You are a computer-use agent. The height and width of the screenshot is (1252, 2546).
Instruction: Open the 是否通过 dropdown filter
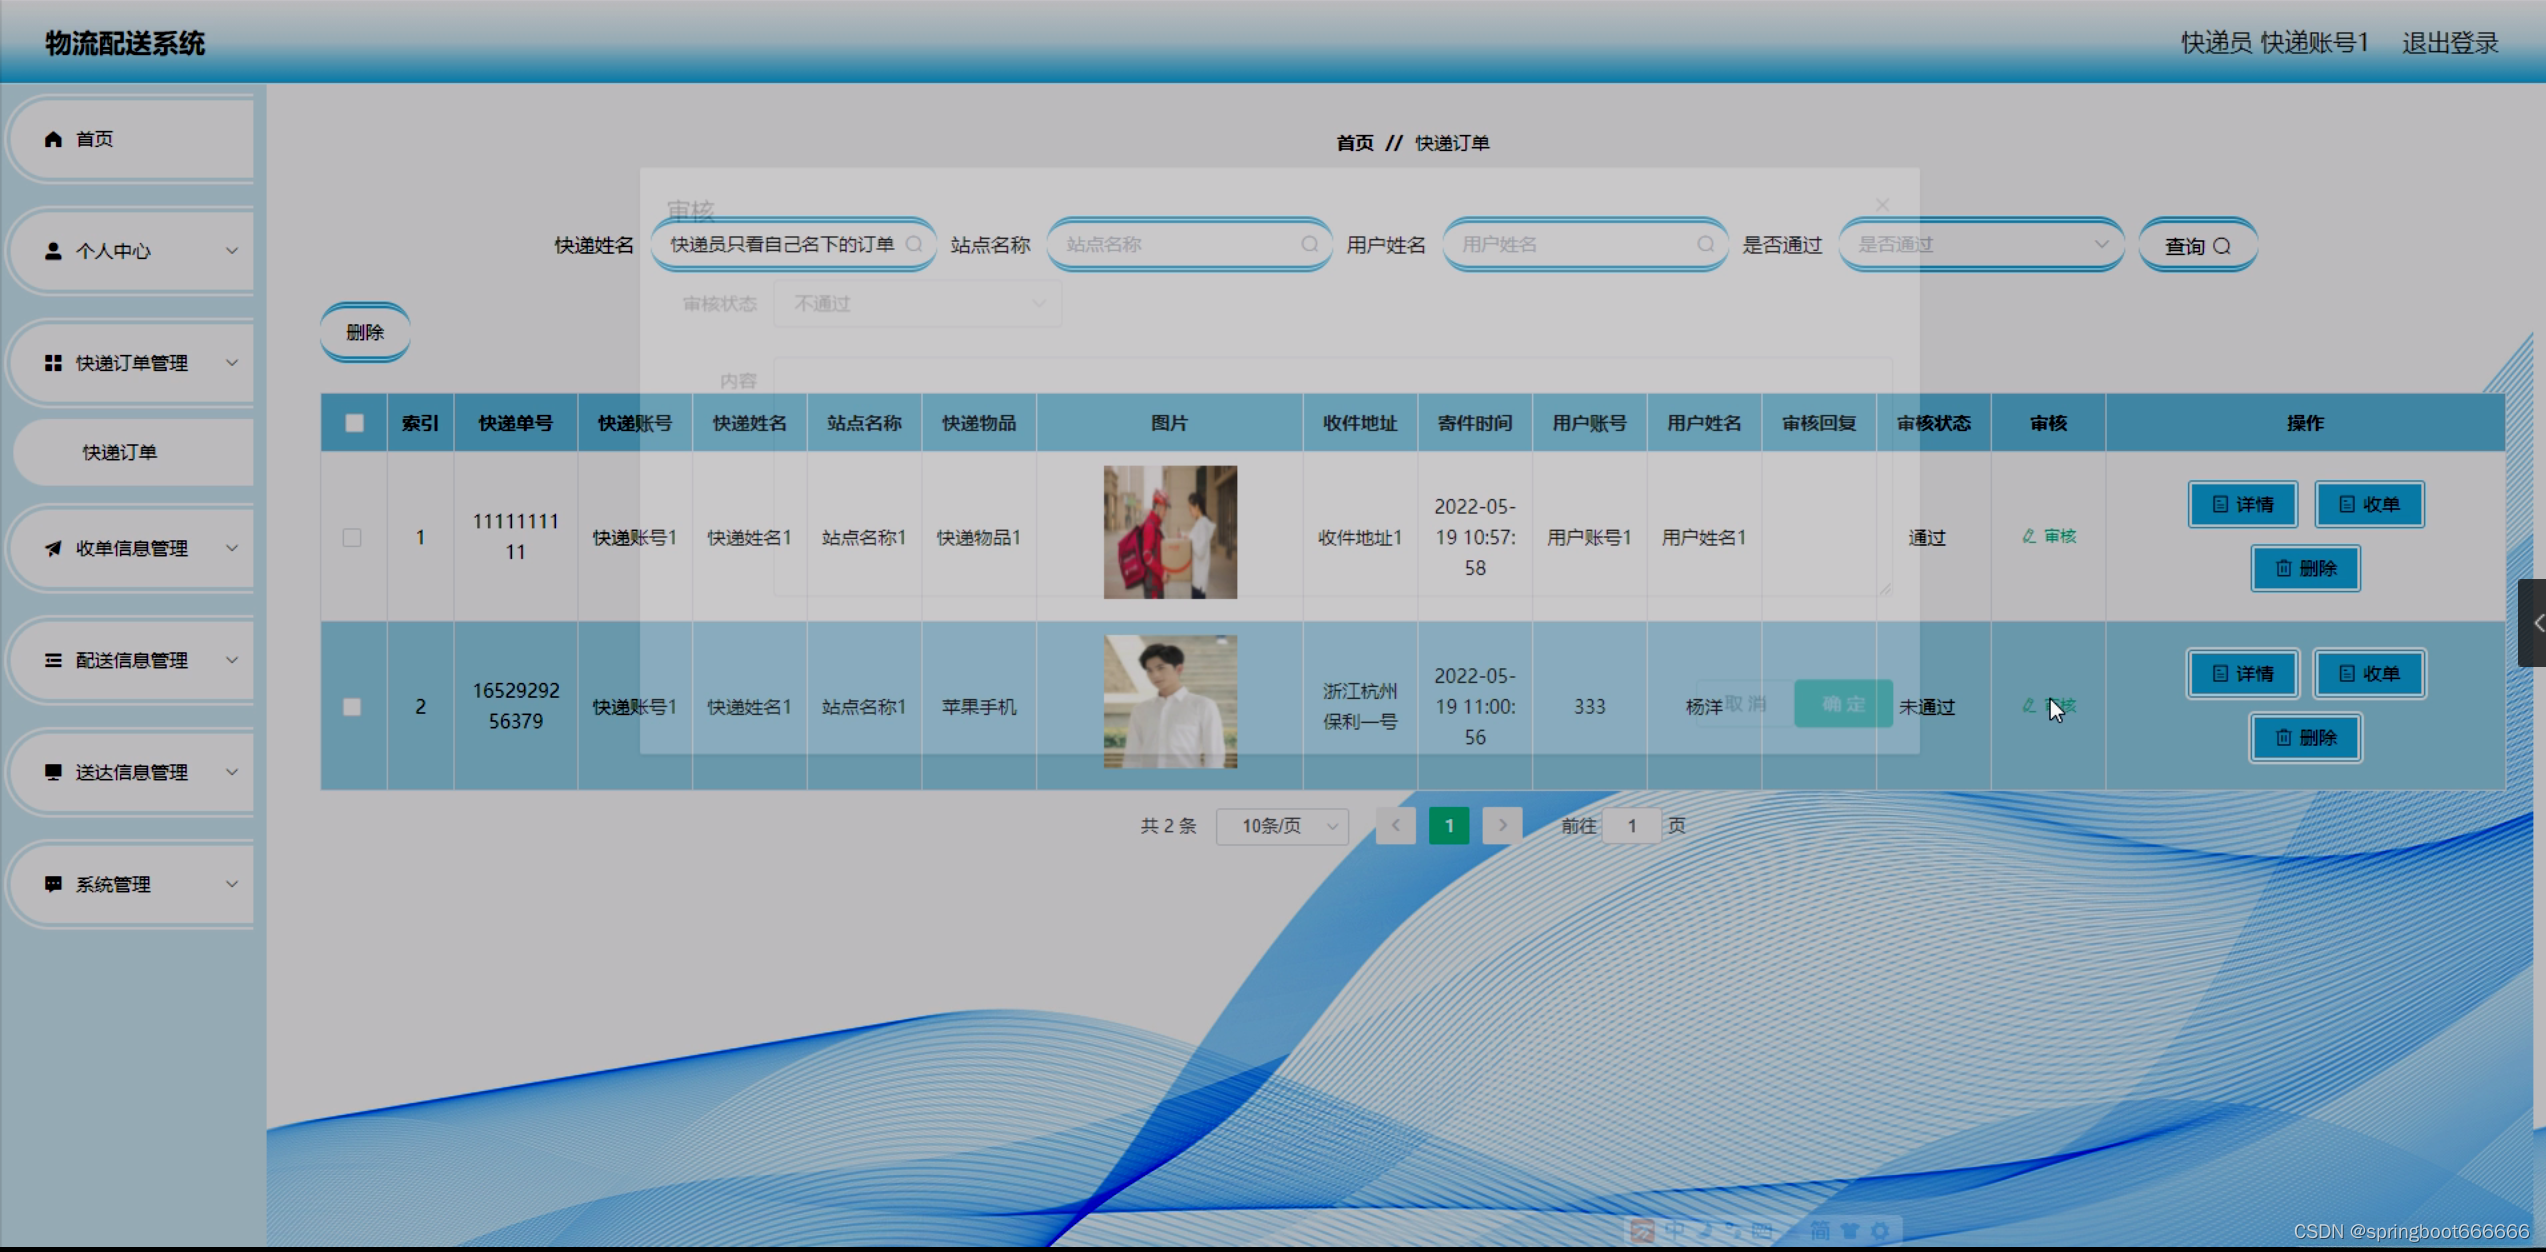click(x=1980, y=244)
